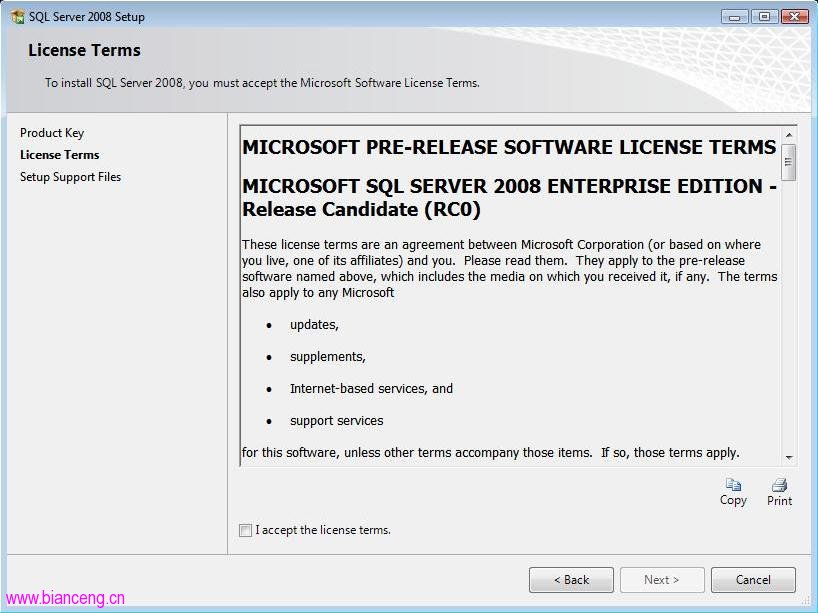The width and height of the screenshot is (818, 613).
Task: Maximize the SQL Server 2008 Setup window
Action: tap(764, 17)
